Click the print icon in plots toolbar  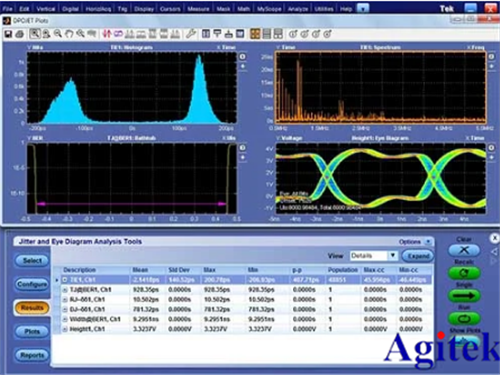pos(20,34)
